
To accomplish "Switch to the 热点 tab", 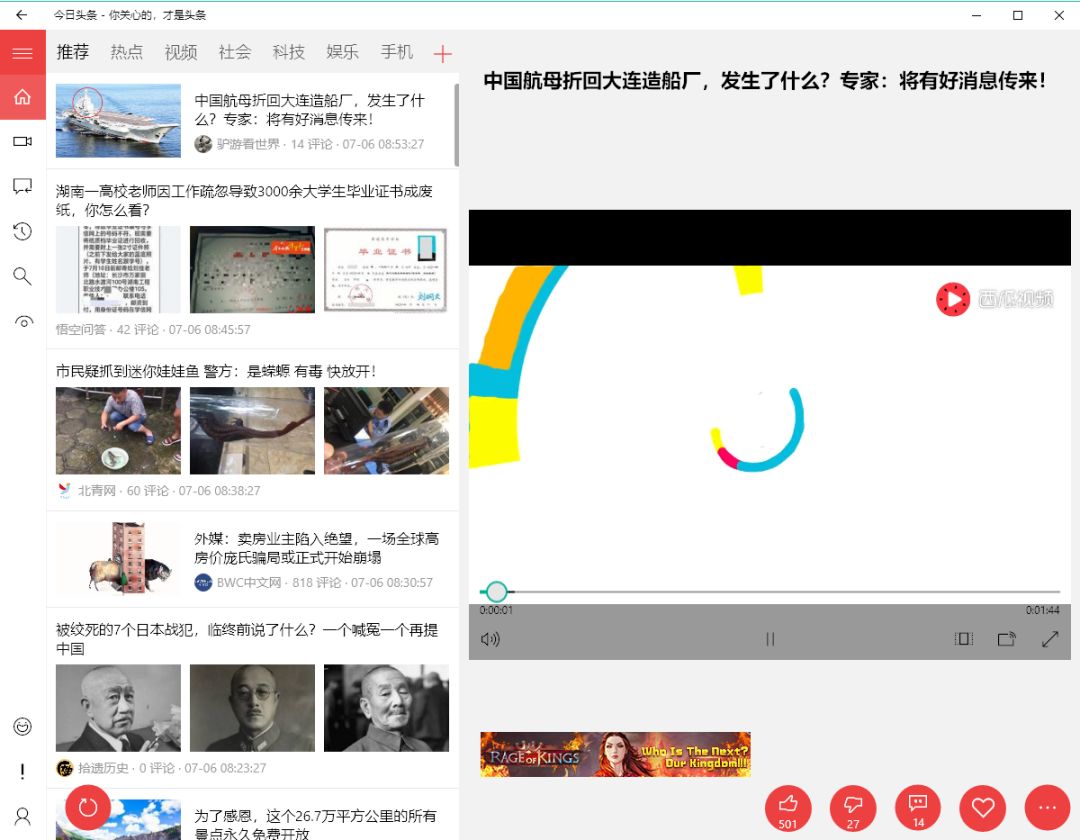I will tap(127, 52).
